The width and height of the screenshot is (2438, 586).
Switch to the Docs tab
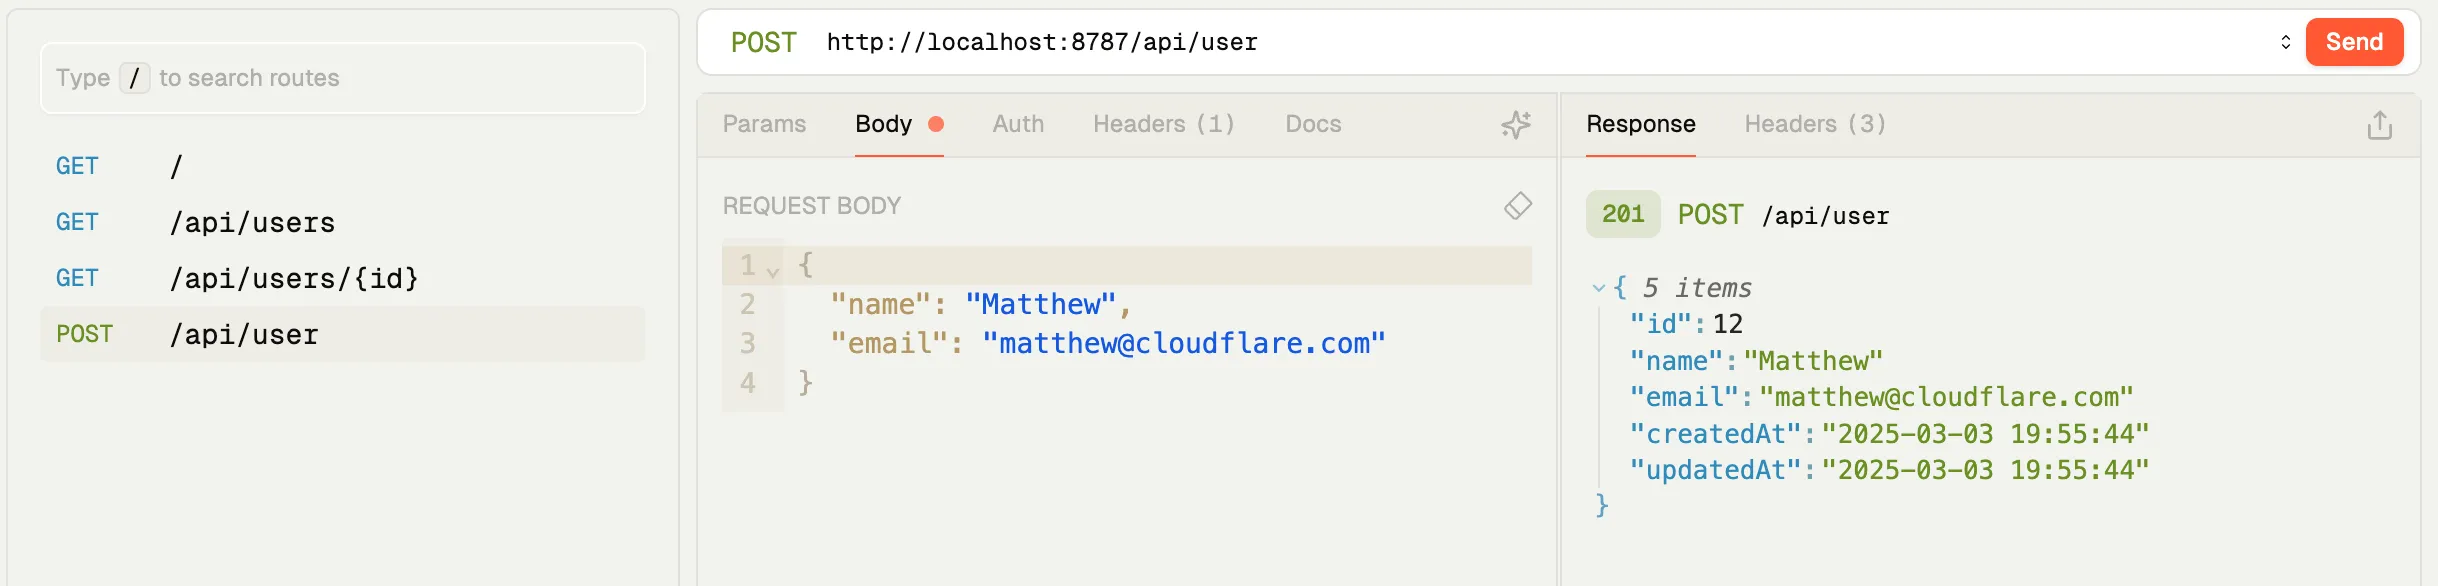click(x=1312, y=124)
